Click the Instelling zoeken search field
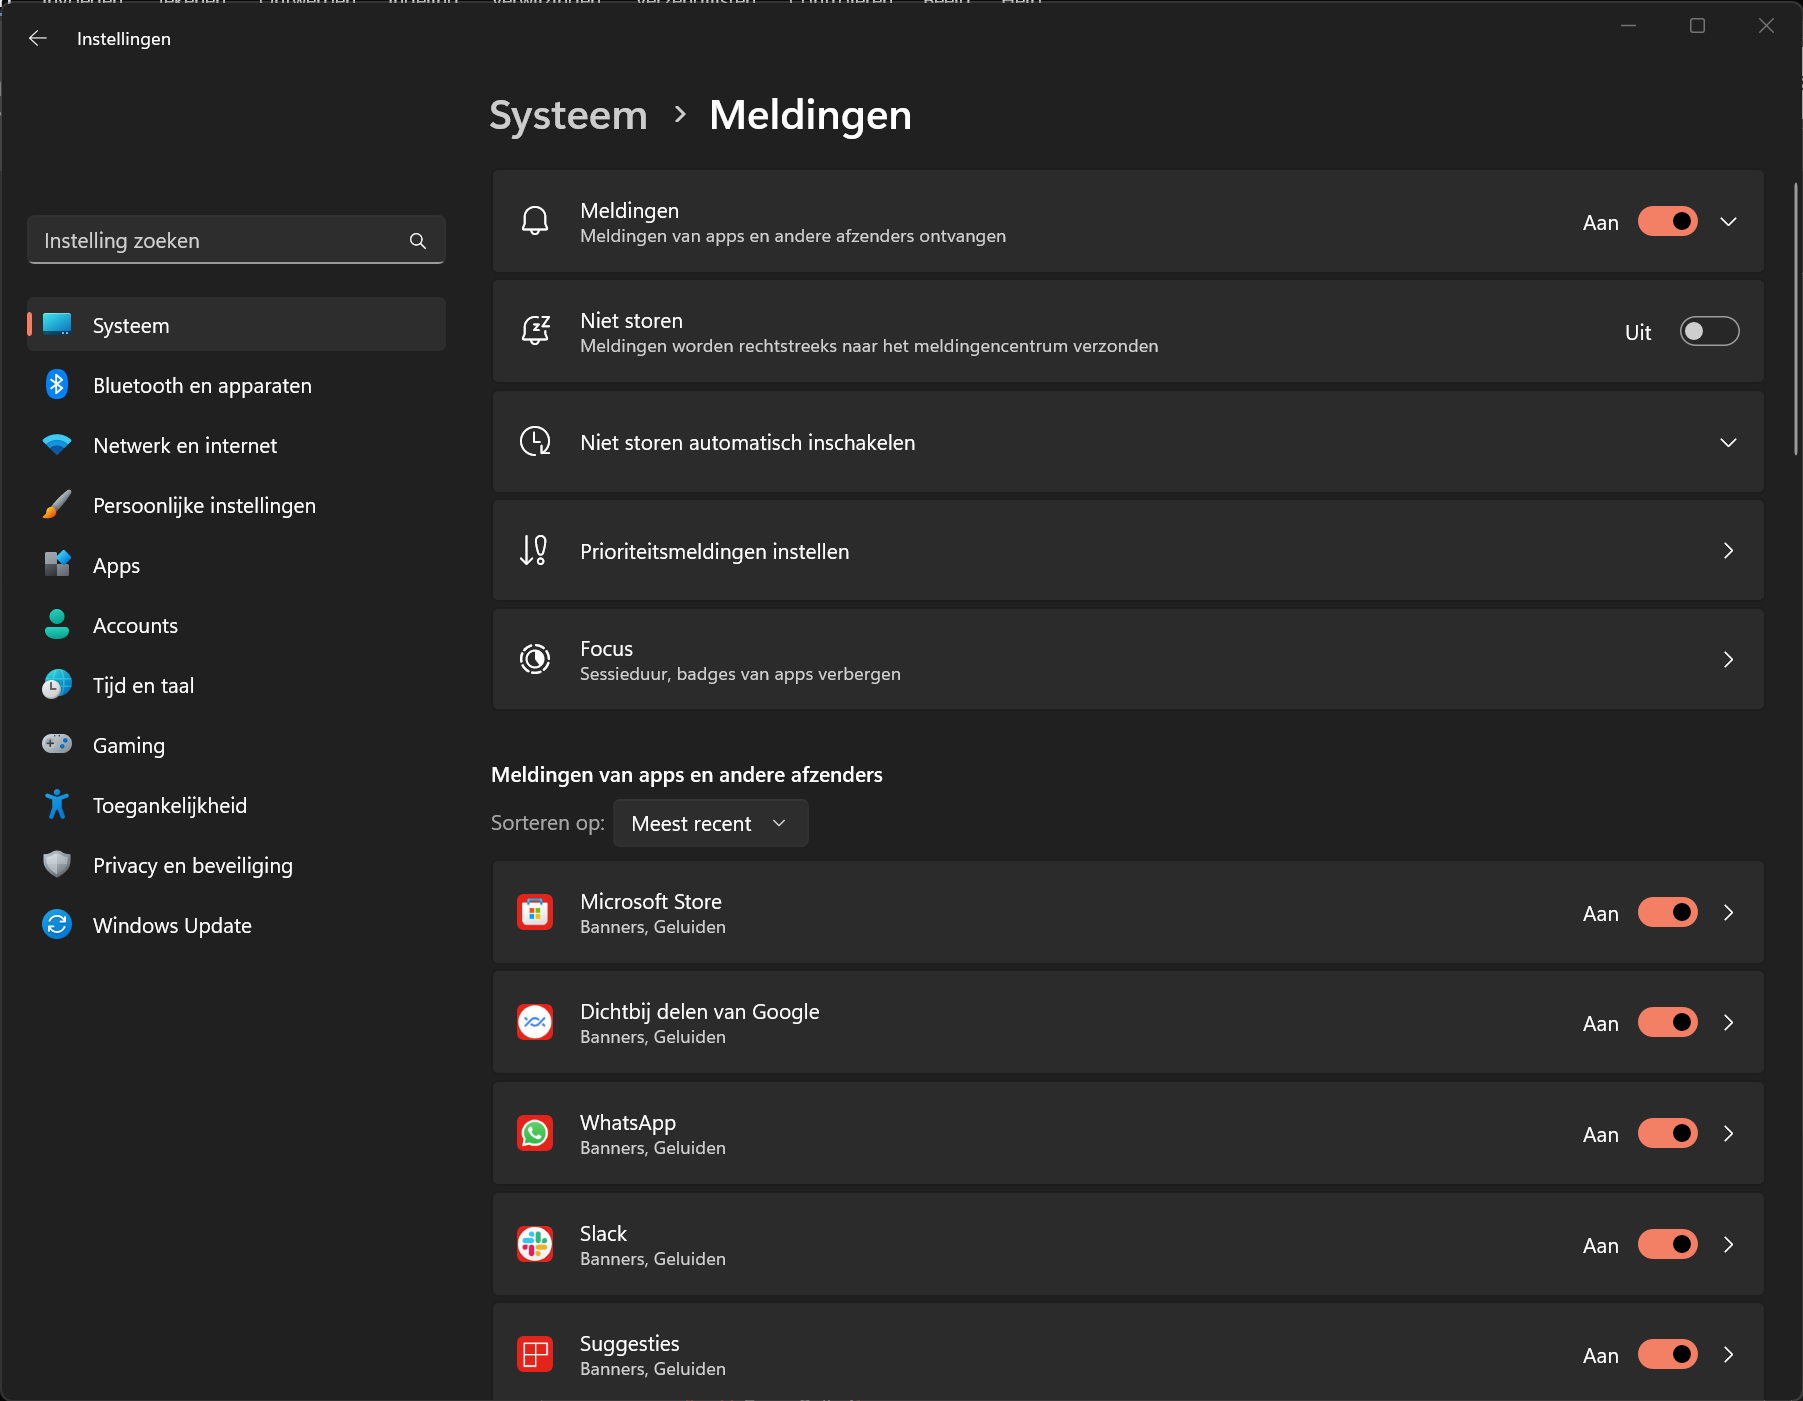Screen dimensions: 1803x1401 pyautogui.click(x=236, y=240)
